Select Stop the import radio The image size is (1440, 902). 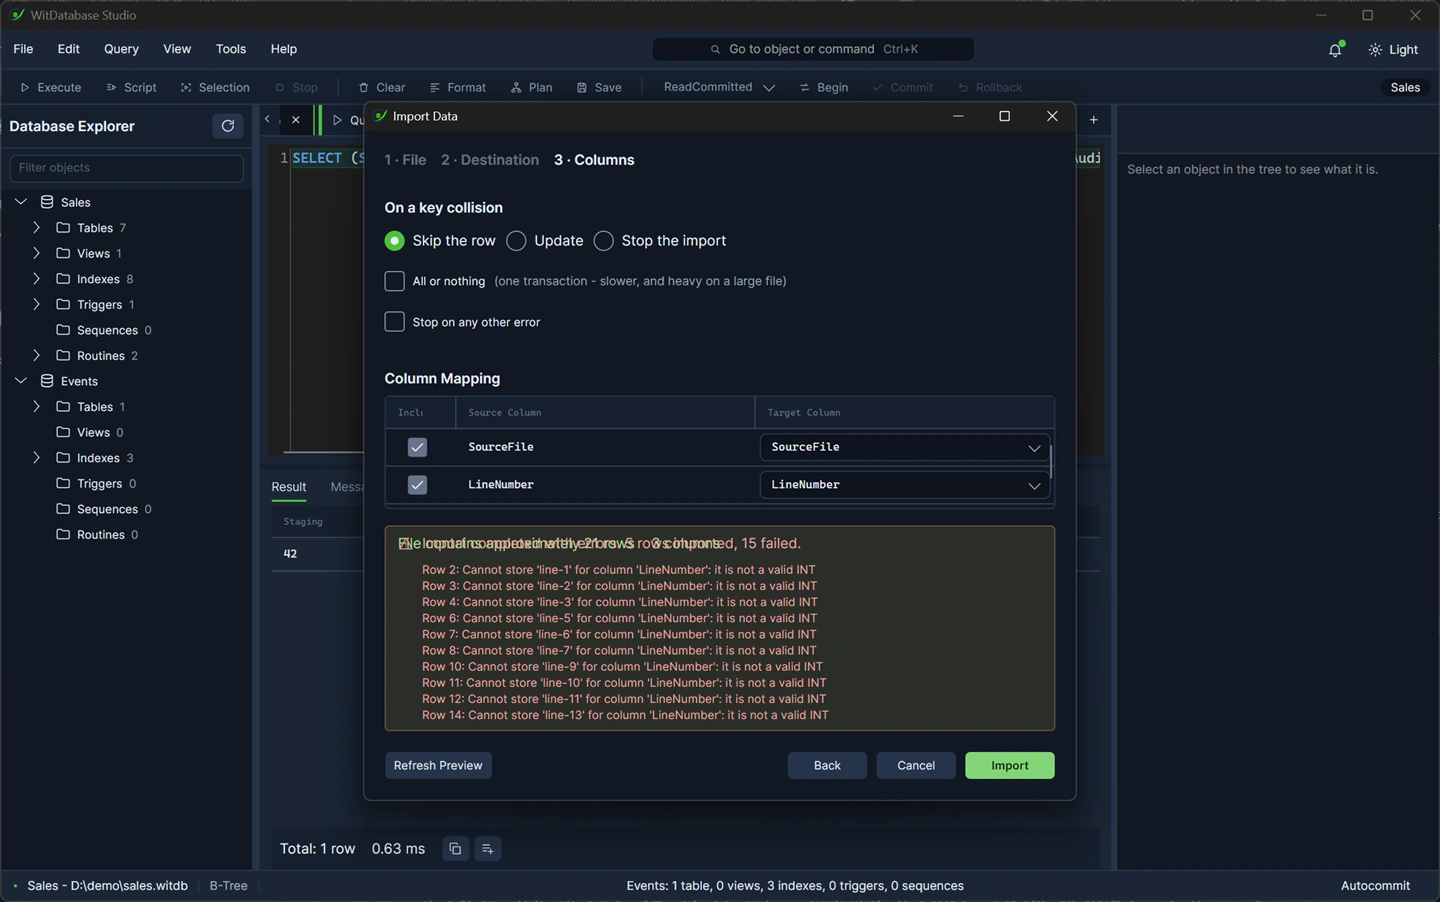point(604,241)
